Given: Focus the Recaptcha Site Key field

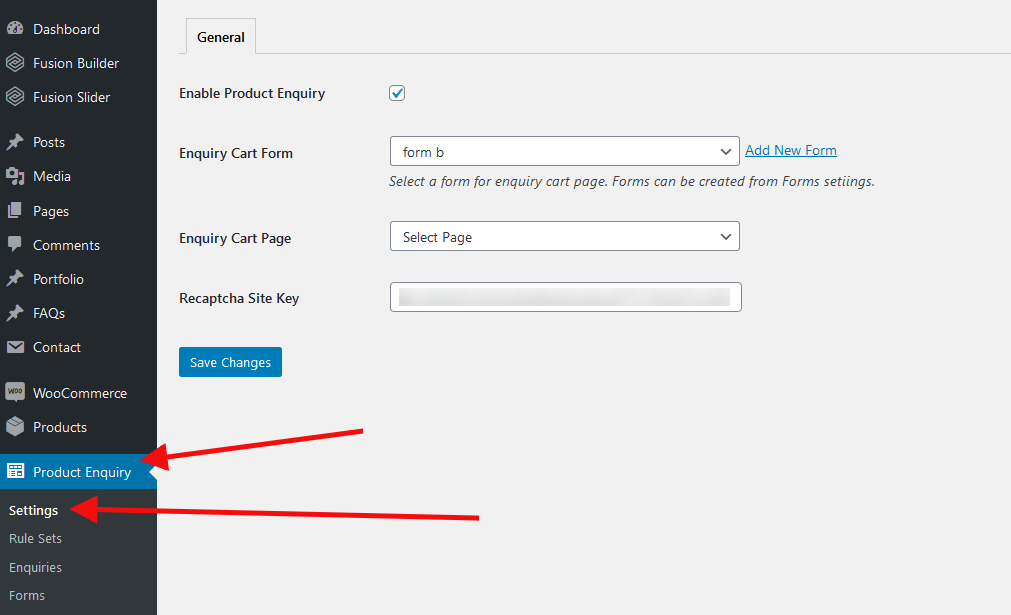Looking at the screenshot, I should click(x=565, y=297).
